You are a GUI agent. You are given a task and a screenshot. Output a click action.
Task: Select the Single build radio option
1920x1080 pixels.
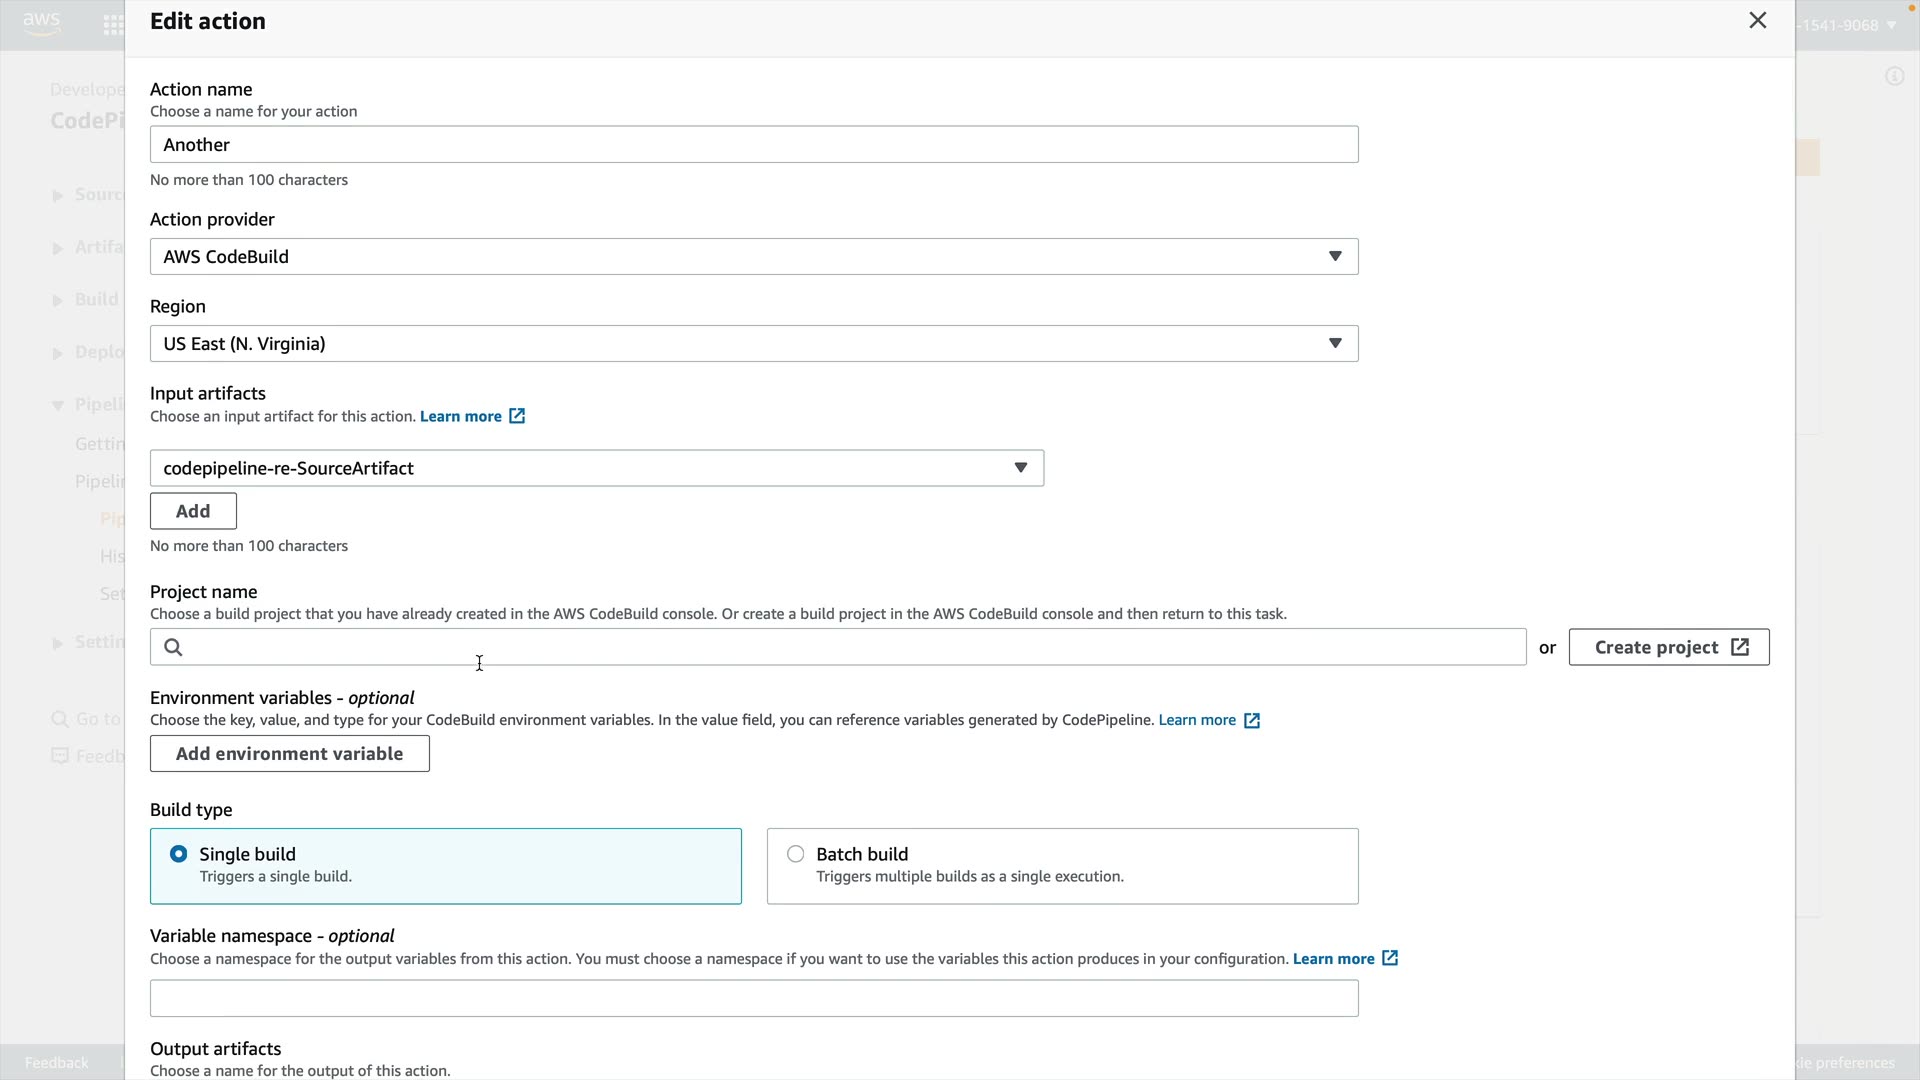[179, 854]
